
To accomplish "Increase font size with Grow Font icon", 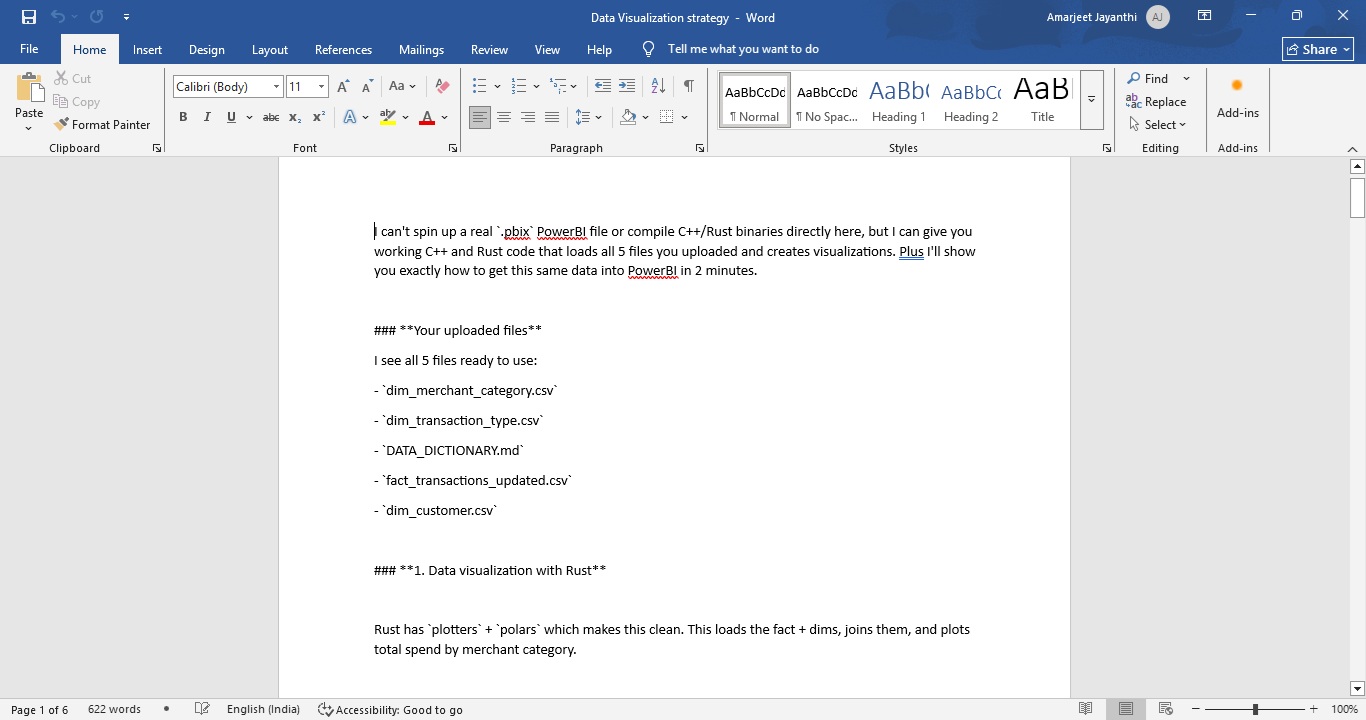I will click(344, 87).
